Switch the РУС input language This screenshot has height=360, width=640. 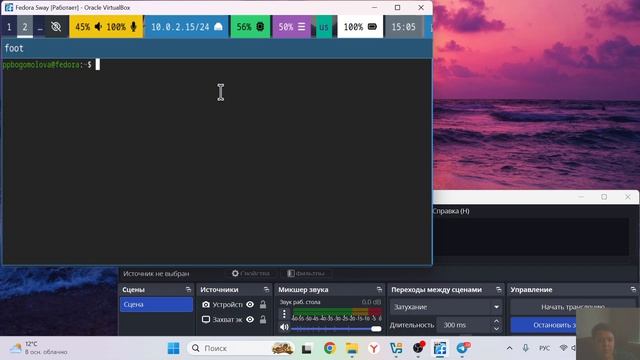(544, 348)
